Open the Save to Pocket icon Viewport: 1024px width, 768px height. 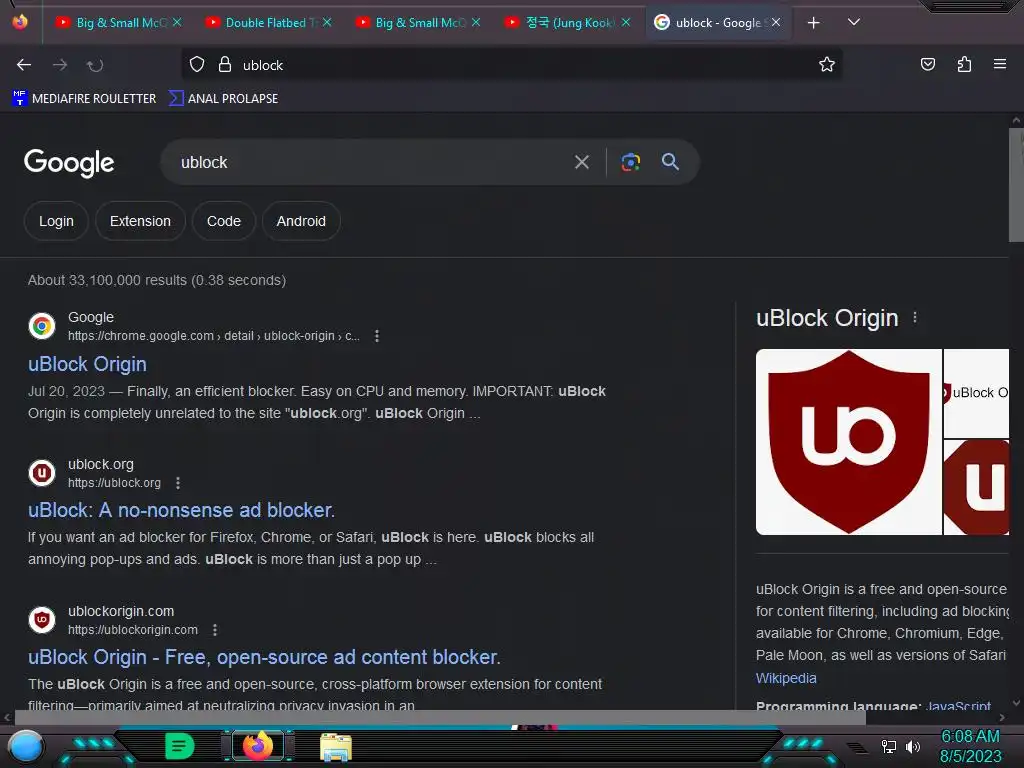(x=927, y=64)
